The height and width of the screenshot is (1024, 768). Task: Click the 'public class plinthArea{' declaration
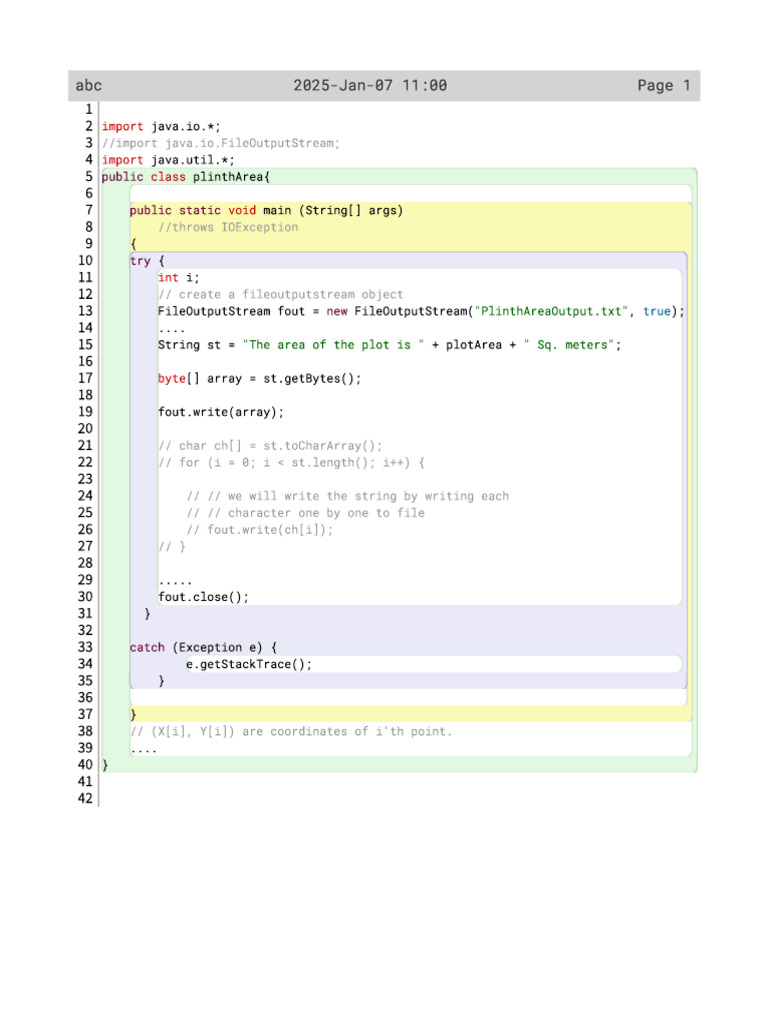click(185, 177)
